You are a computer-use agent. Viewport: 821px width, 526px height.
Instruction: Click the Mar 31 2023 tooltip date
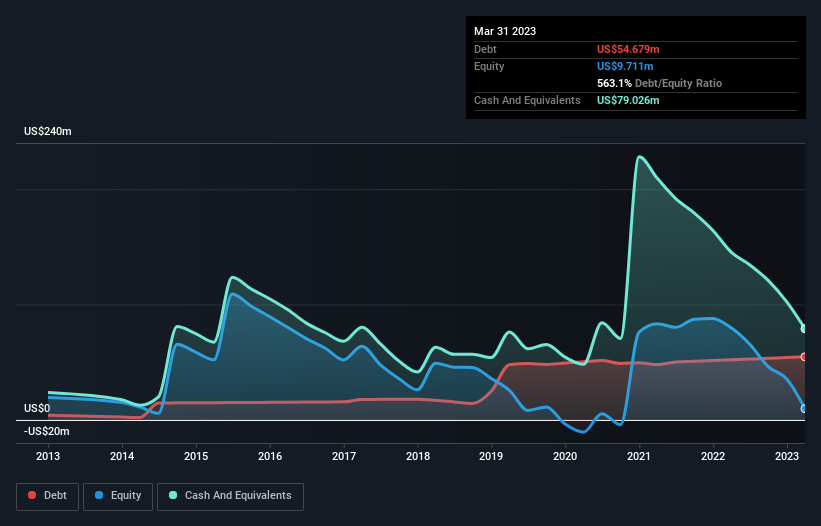[505, 31]
